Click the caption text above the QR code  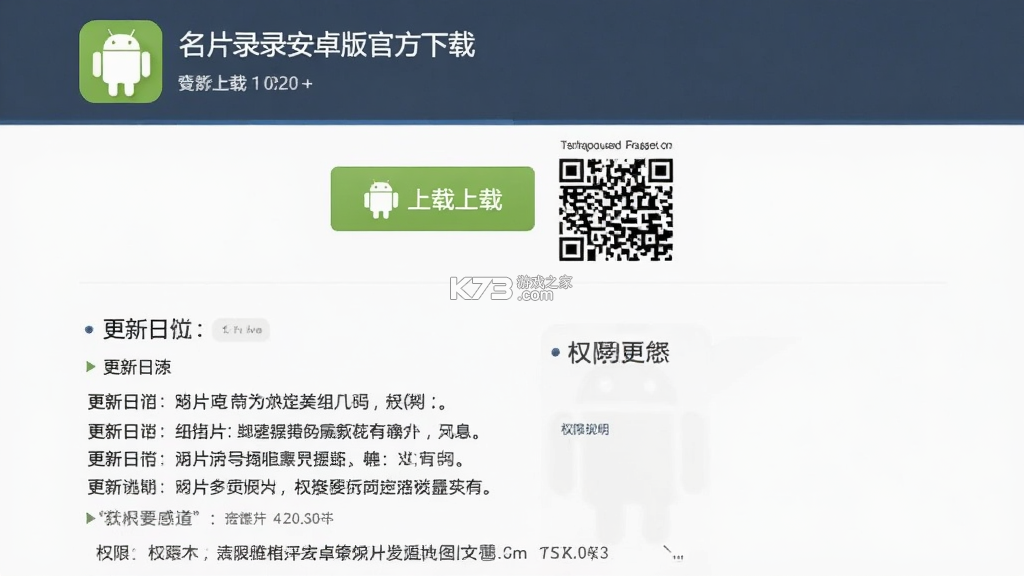click(x=616, y=145)
